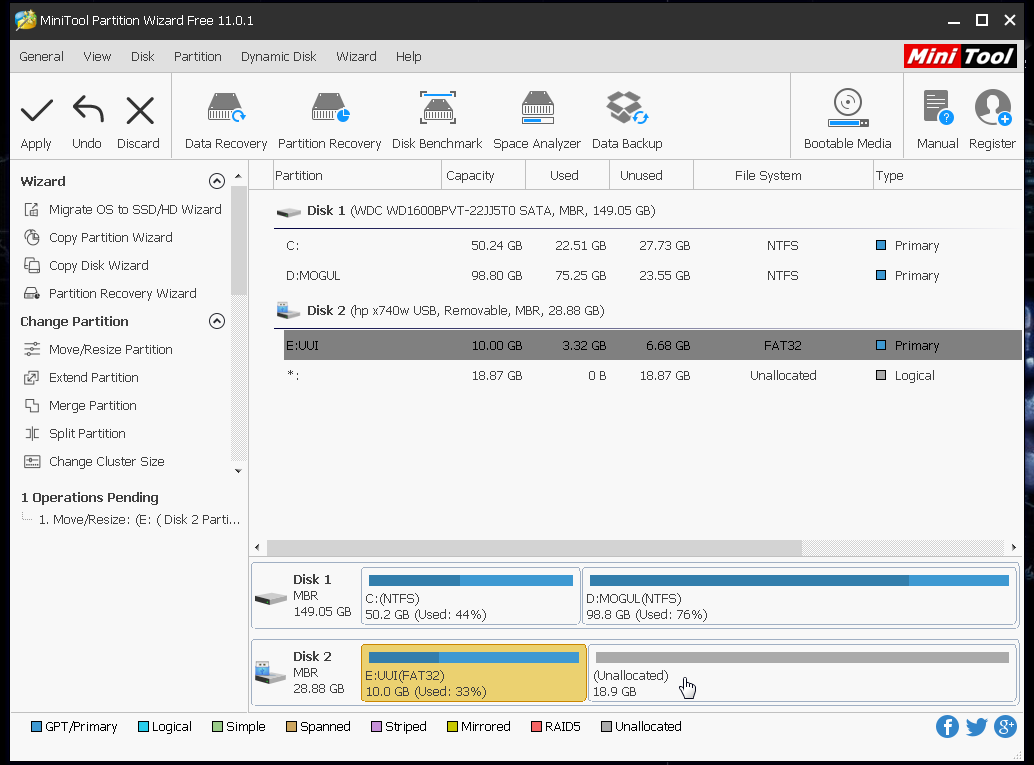
Task: Click horizontal scrollbar right arrow
Action: pyautogui.click(x=1014, y=547)
